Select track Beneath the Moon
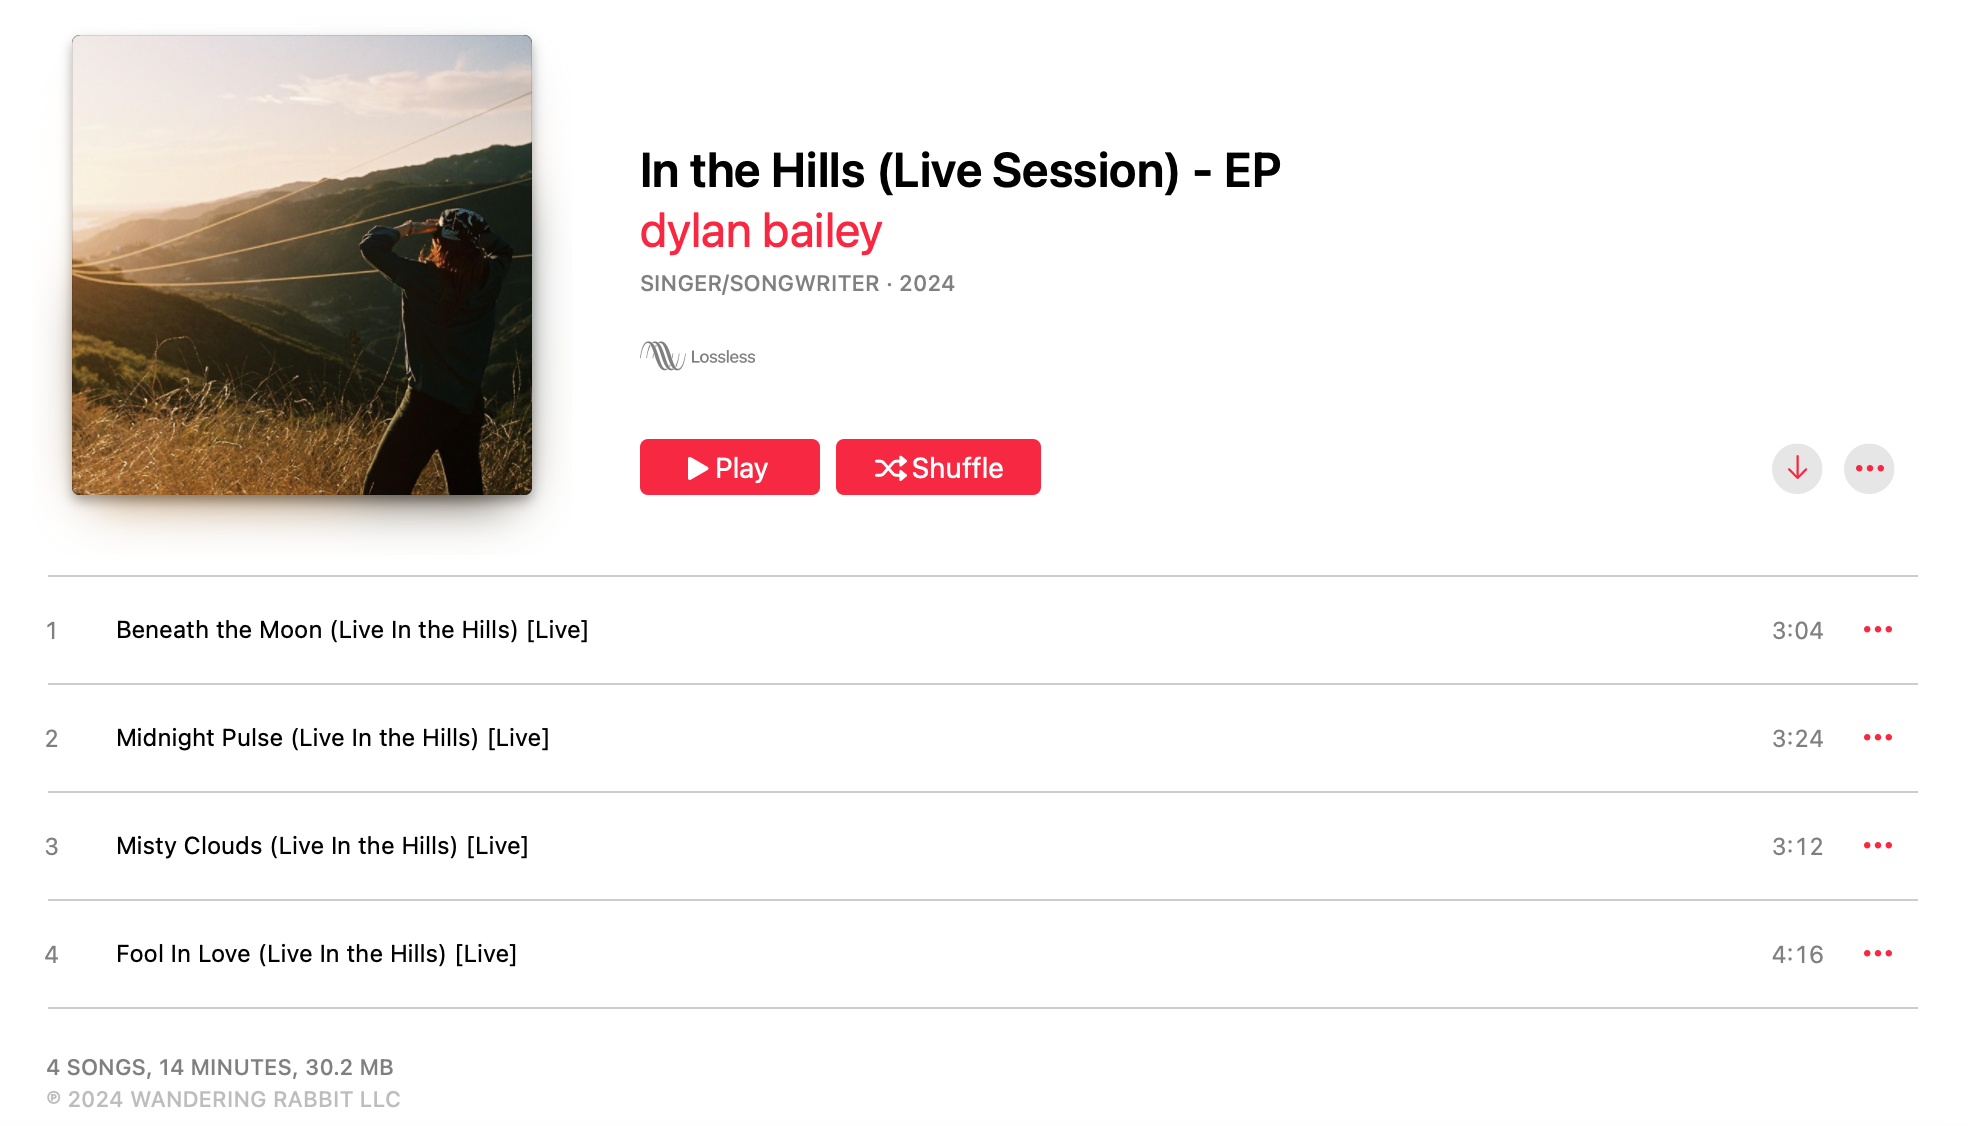Viewport: 1982px width, 1126px height. 352,629
